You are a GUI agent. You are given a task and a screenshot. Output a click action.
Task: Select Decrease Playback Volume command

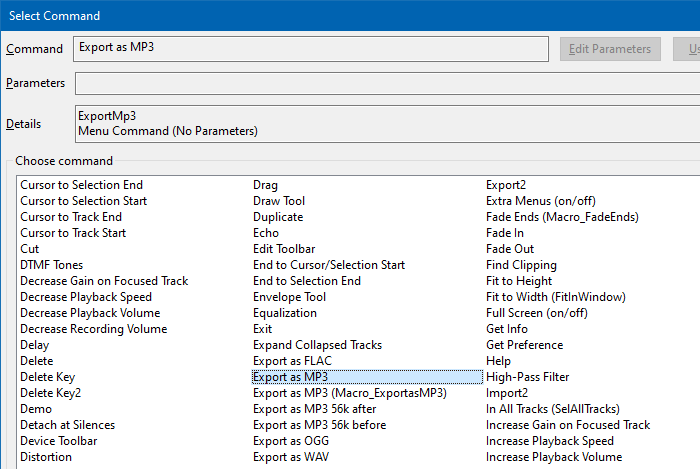[x=90, y=313]
